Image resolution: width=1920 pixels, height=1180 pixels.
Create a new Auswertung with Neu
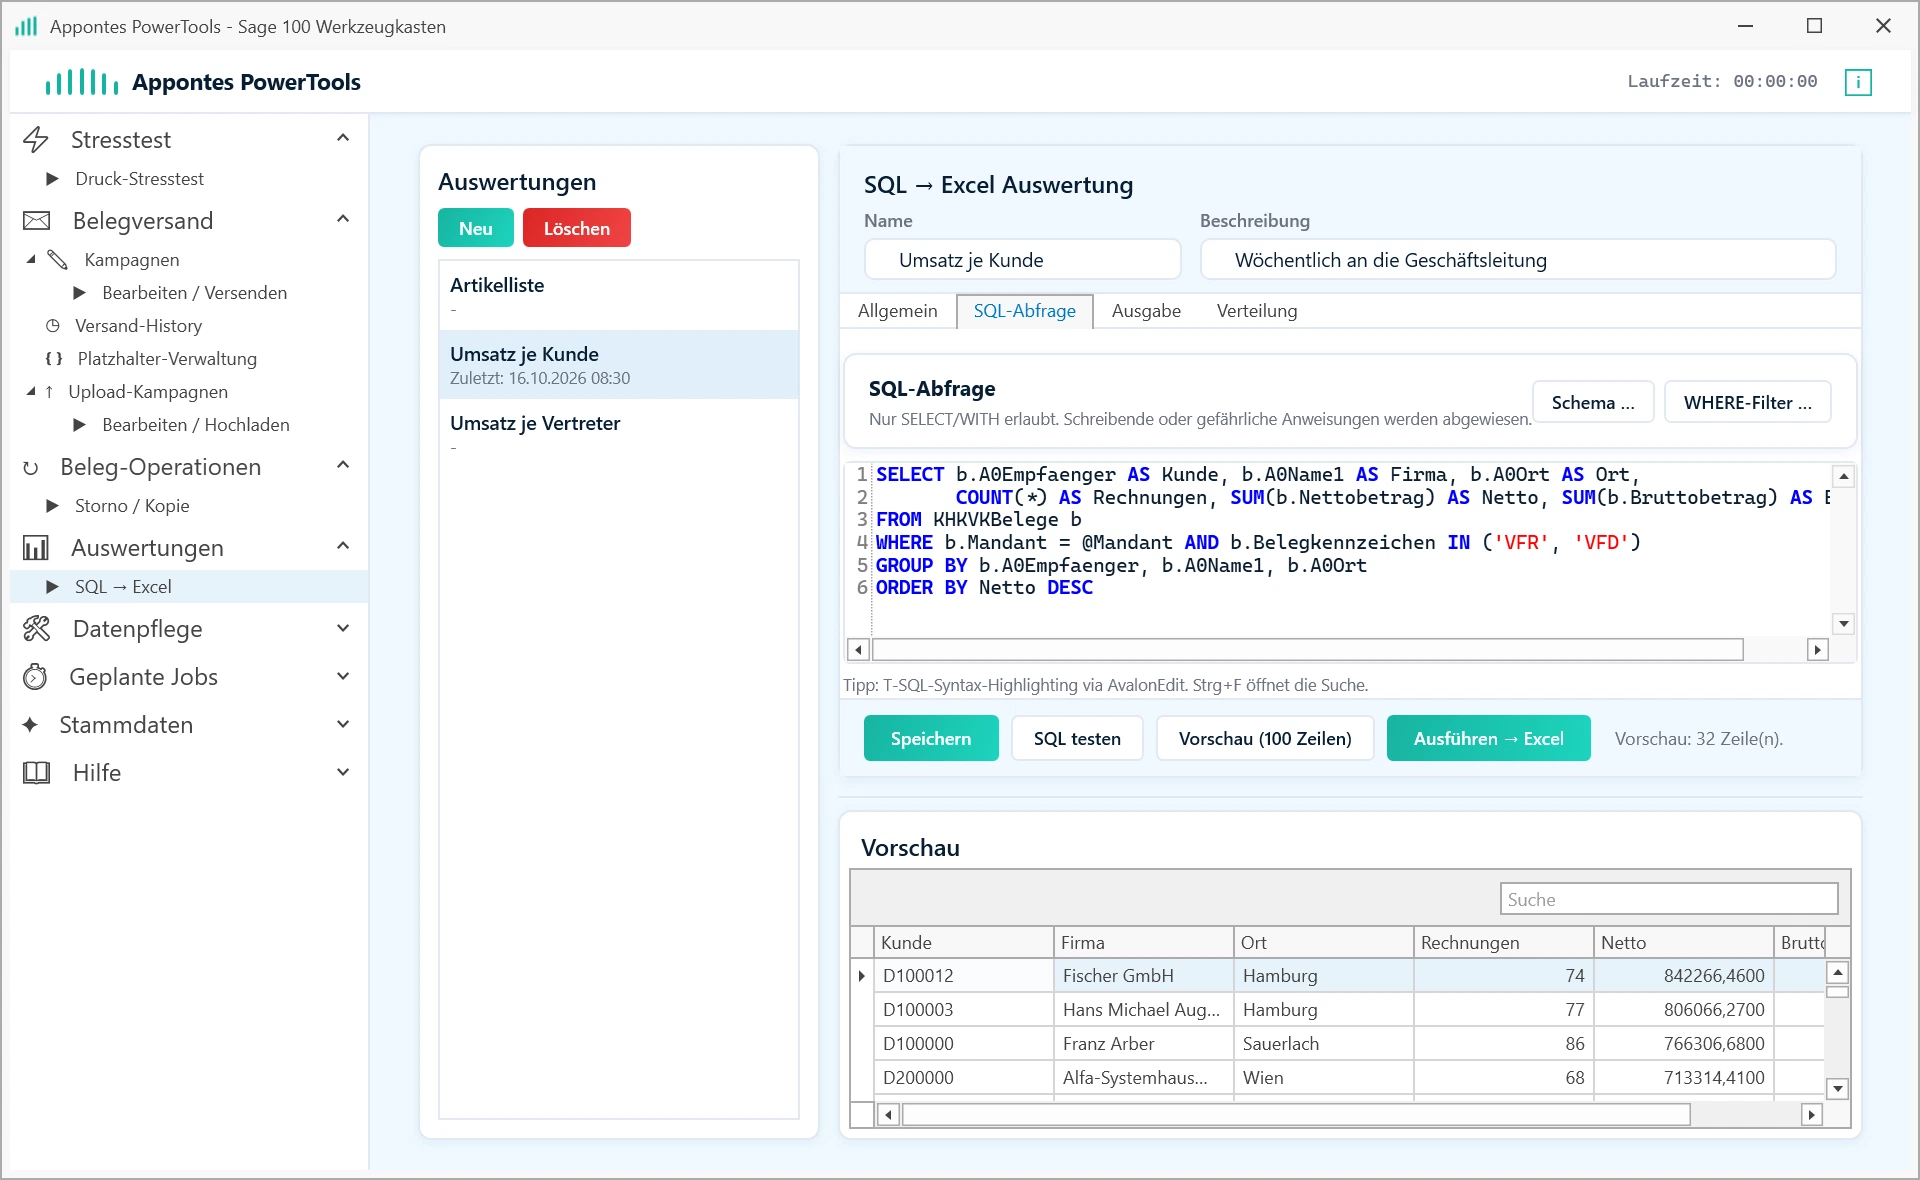click(x=476, y=228)
